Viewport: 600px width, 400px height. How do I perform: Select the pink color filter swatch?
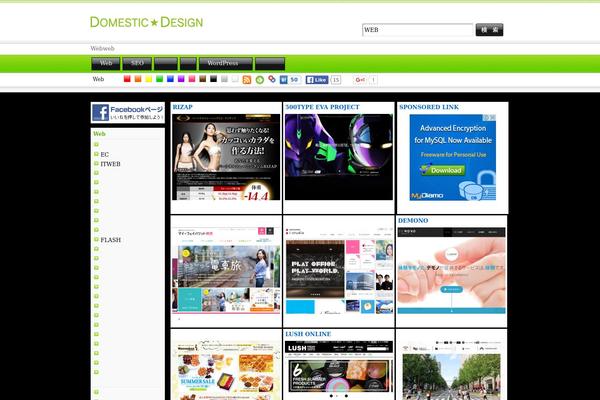point(192,79)
